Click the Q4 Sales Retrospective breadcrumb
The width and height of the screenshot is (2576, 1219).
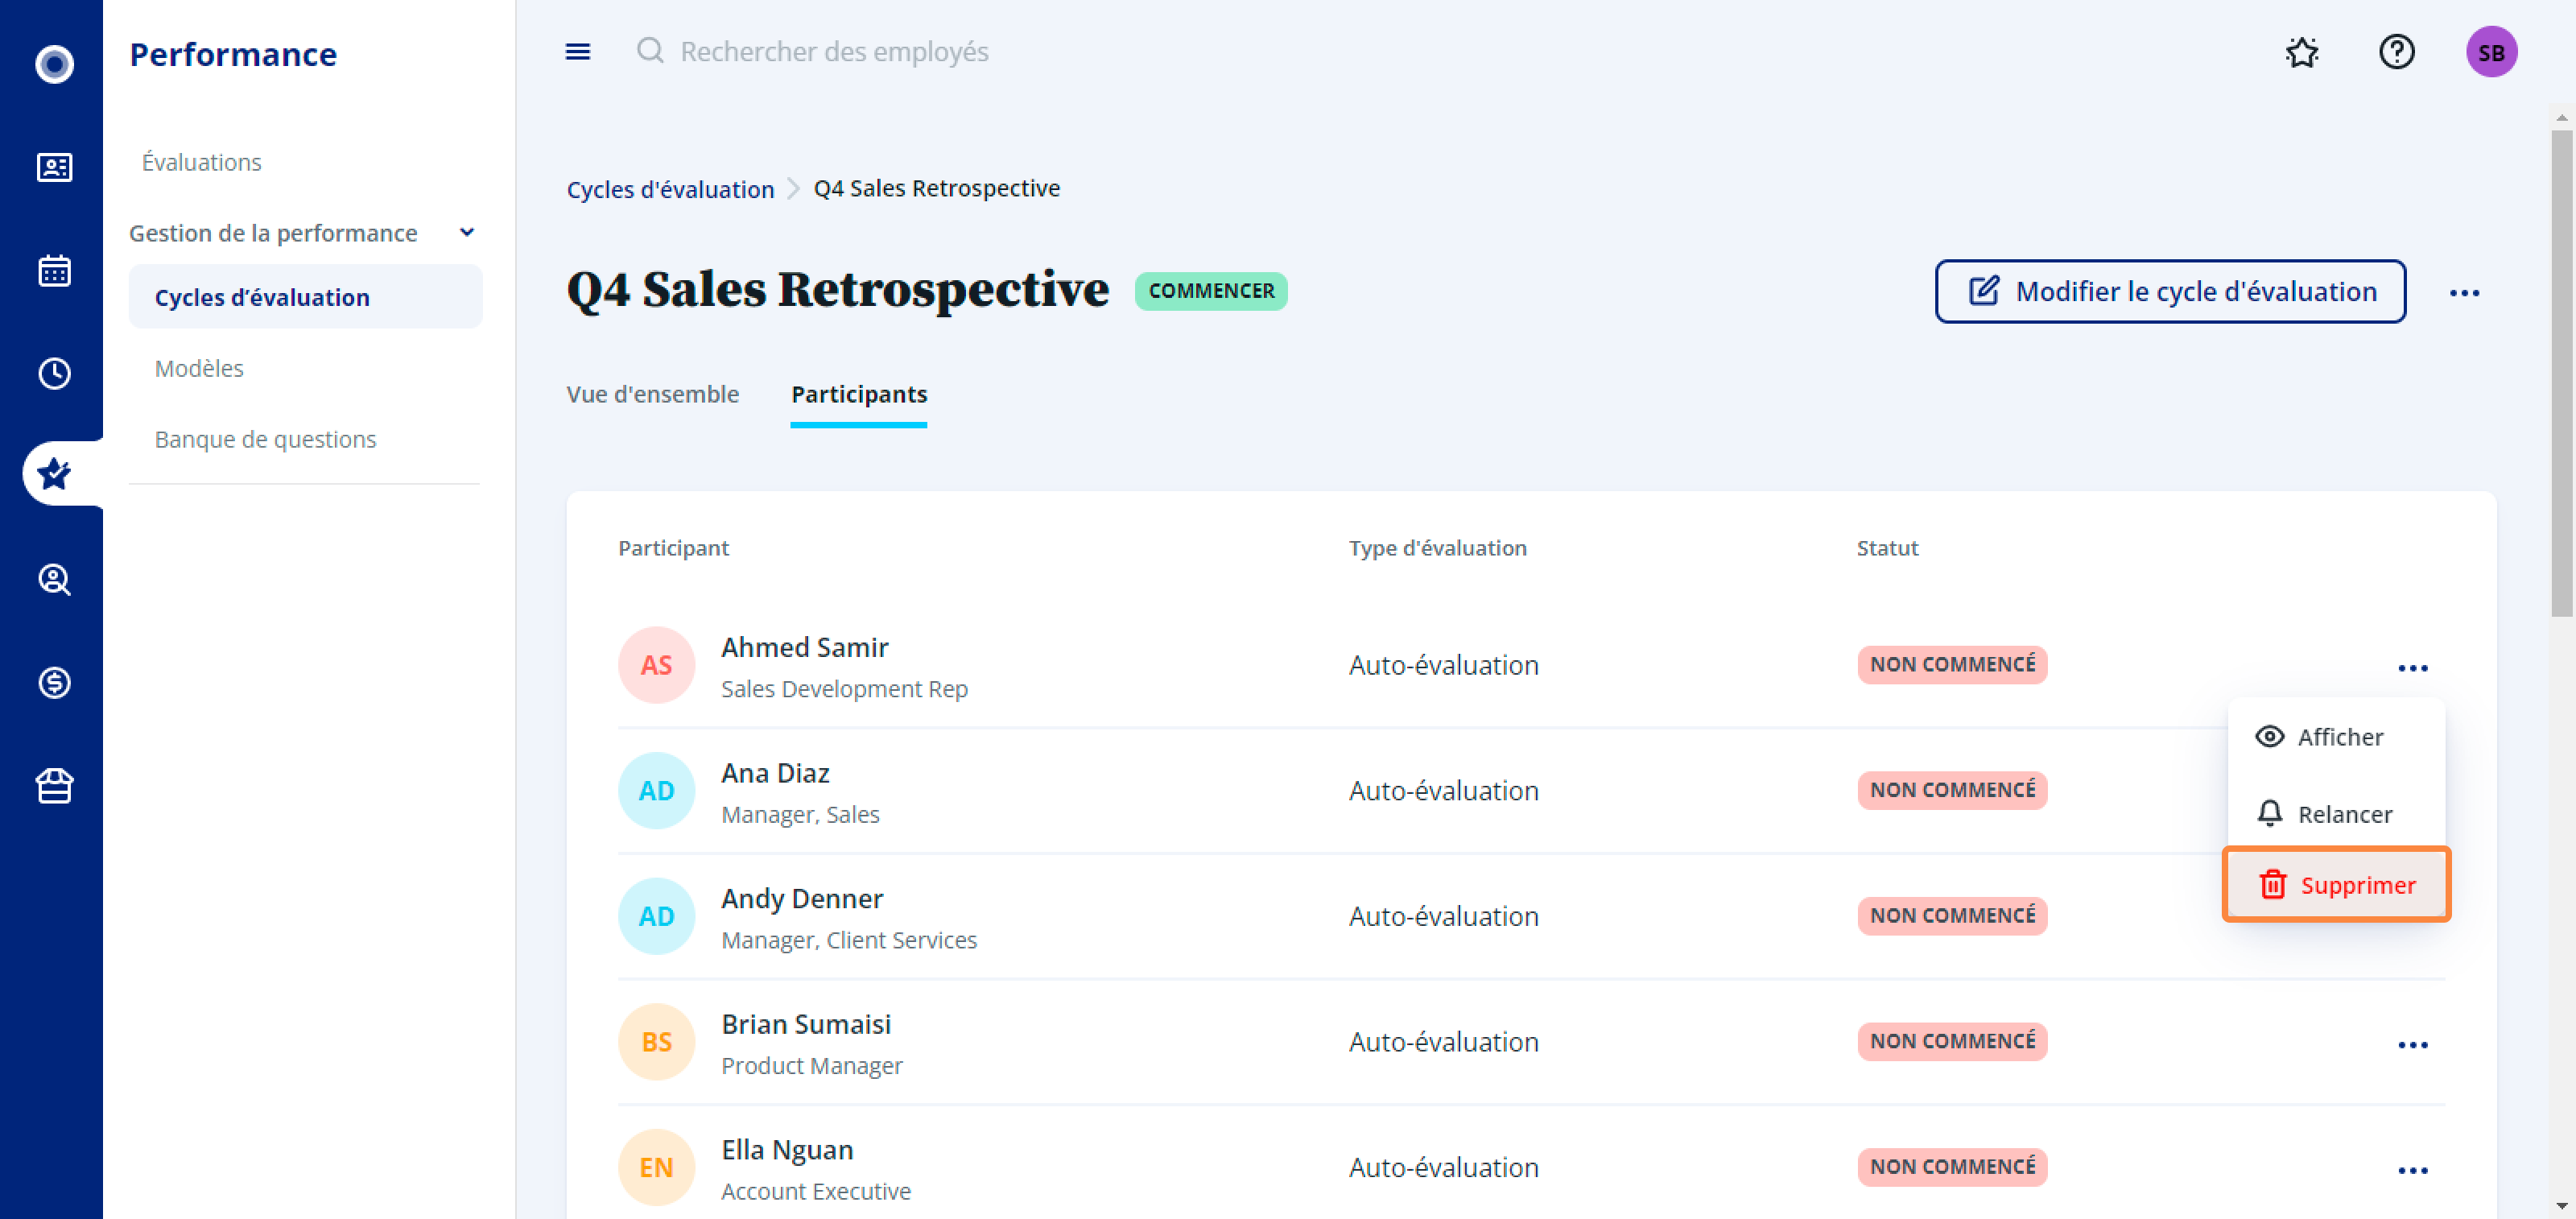(936, 188)
